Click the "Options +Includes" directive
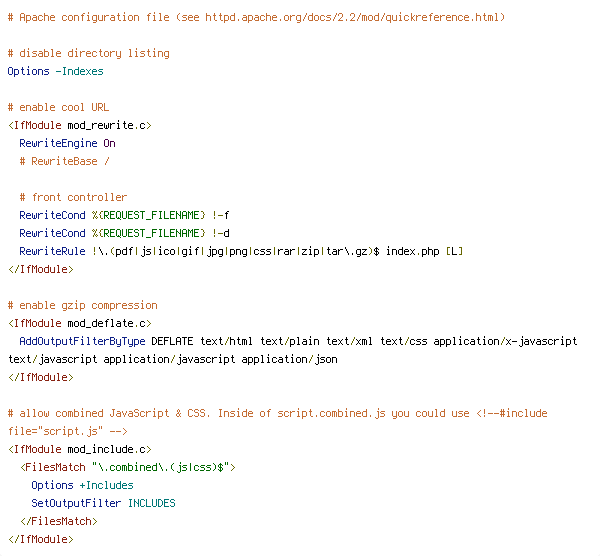The image size is (600, 556). pos(82,485)
